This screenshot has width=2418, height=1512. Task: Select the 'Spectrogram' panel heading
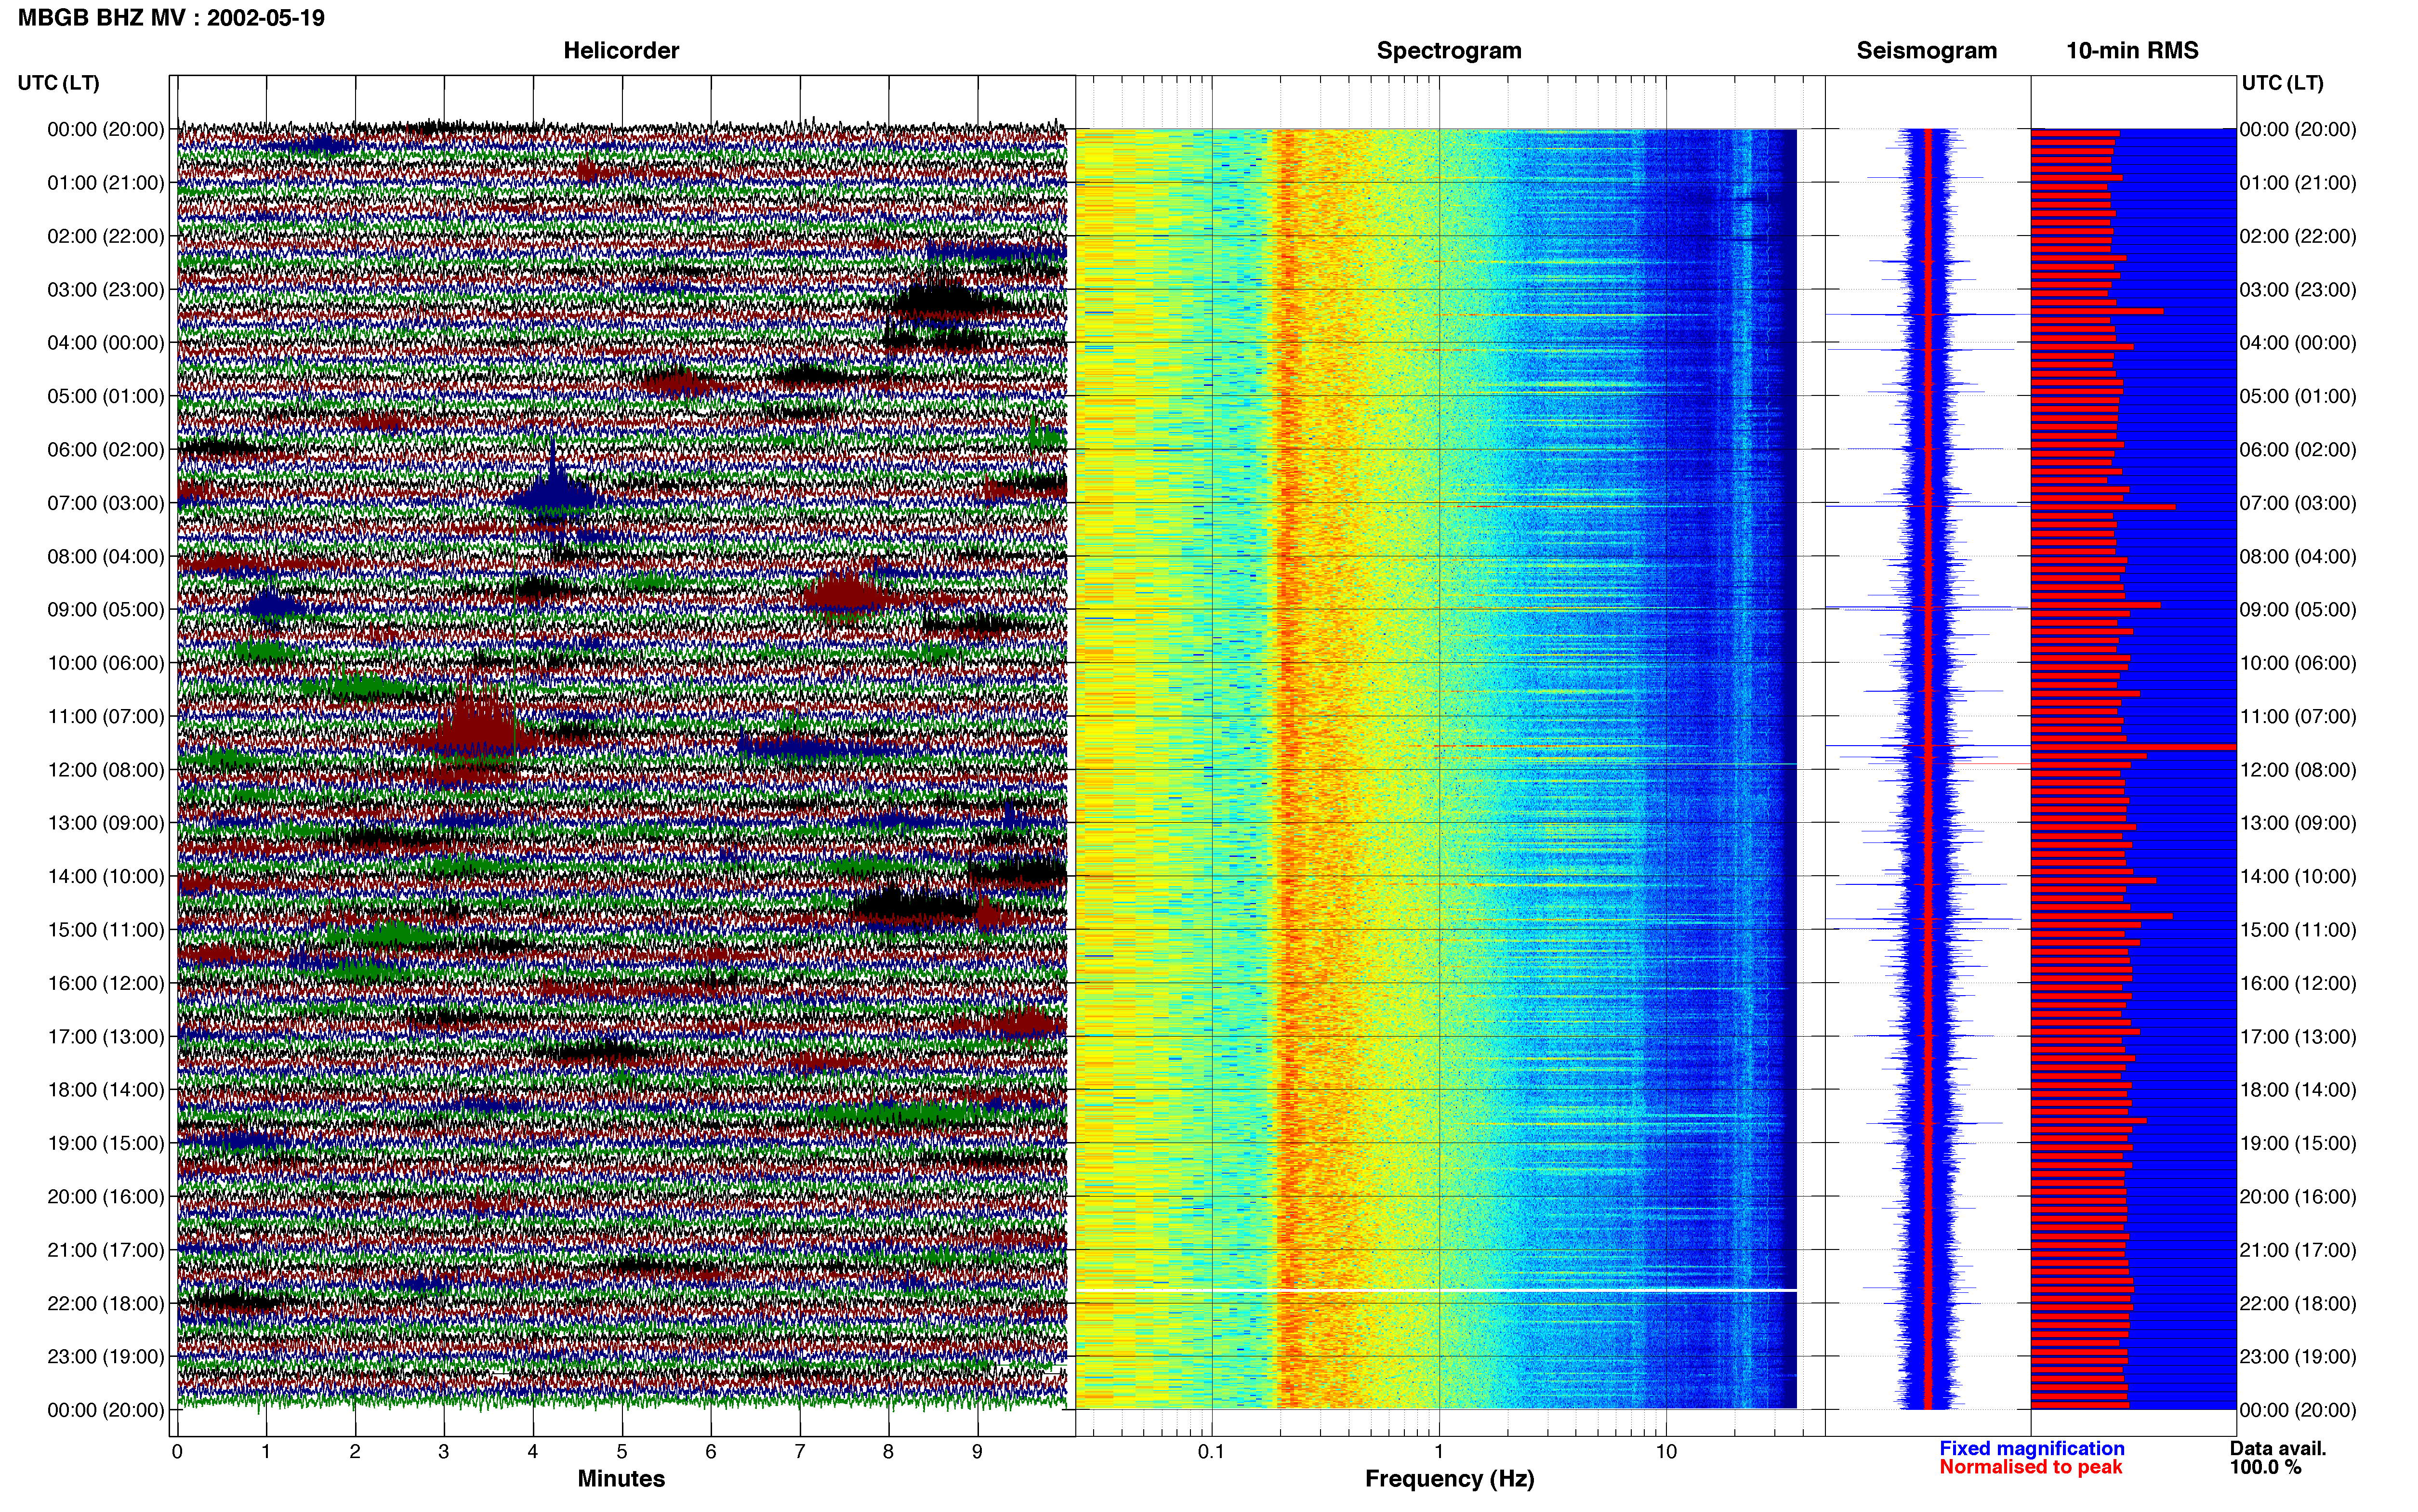pyautogui.click(x=1449, y=50)
